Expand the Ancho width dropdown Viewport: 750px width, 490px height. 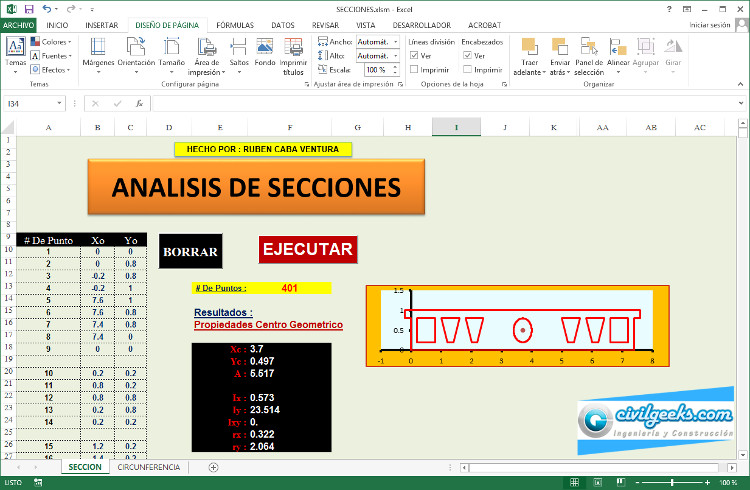point(396,42)
